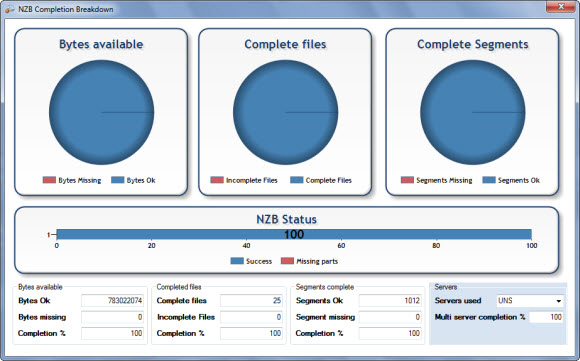The width and height of the screenshot is (580, 361).
Task: Click the app icon in title bar
Action: 10,9
